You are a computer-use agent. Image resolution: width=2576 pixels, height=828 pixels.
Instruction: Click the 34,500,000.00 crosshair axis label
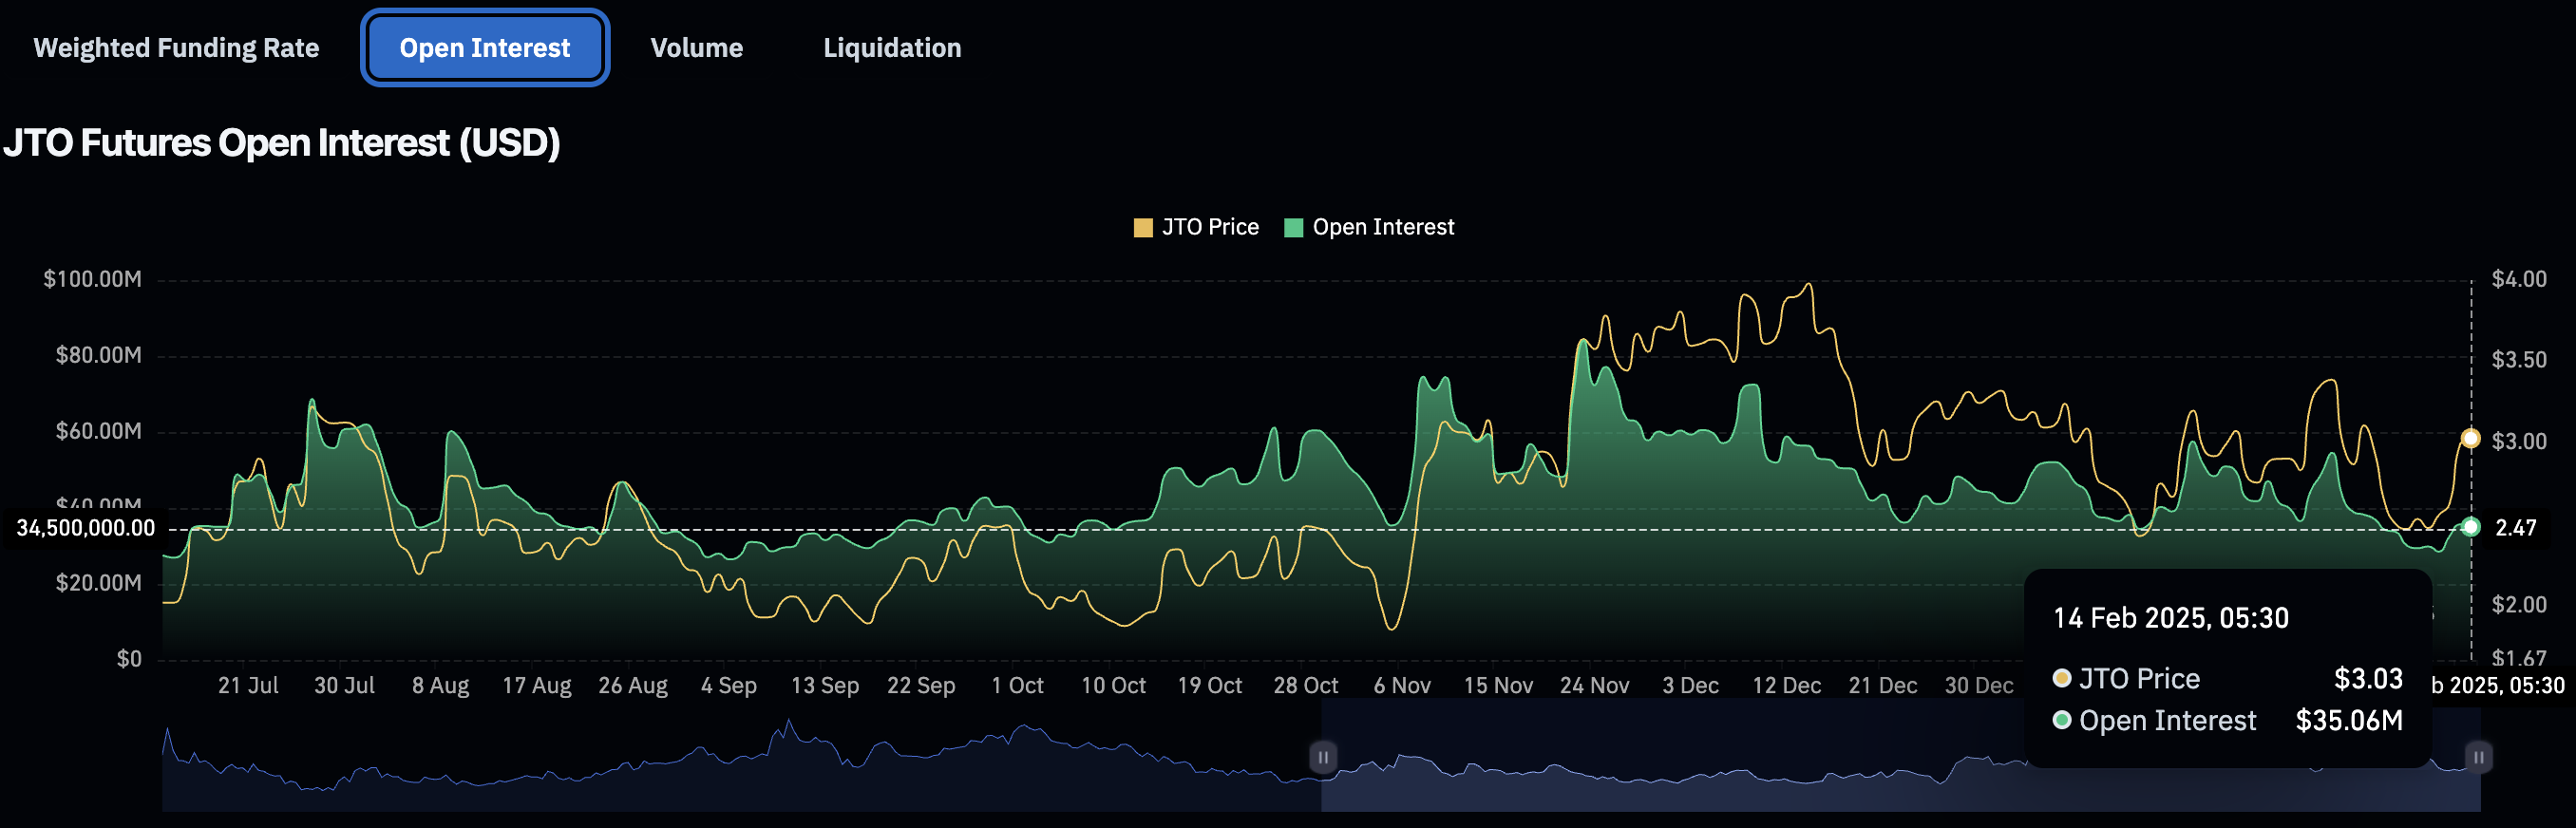tap(86, 528)
